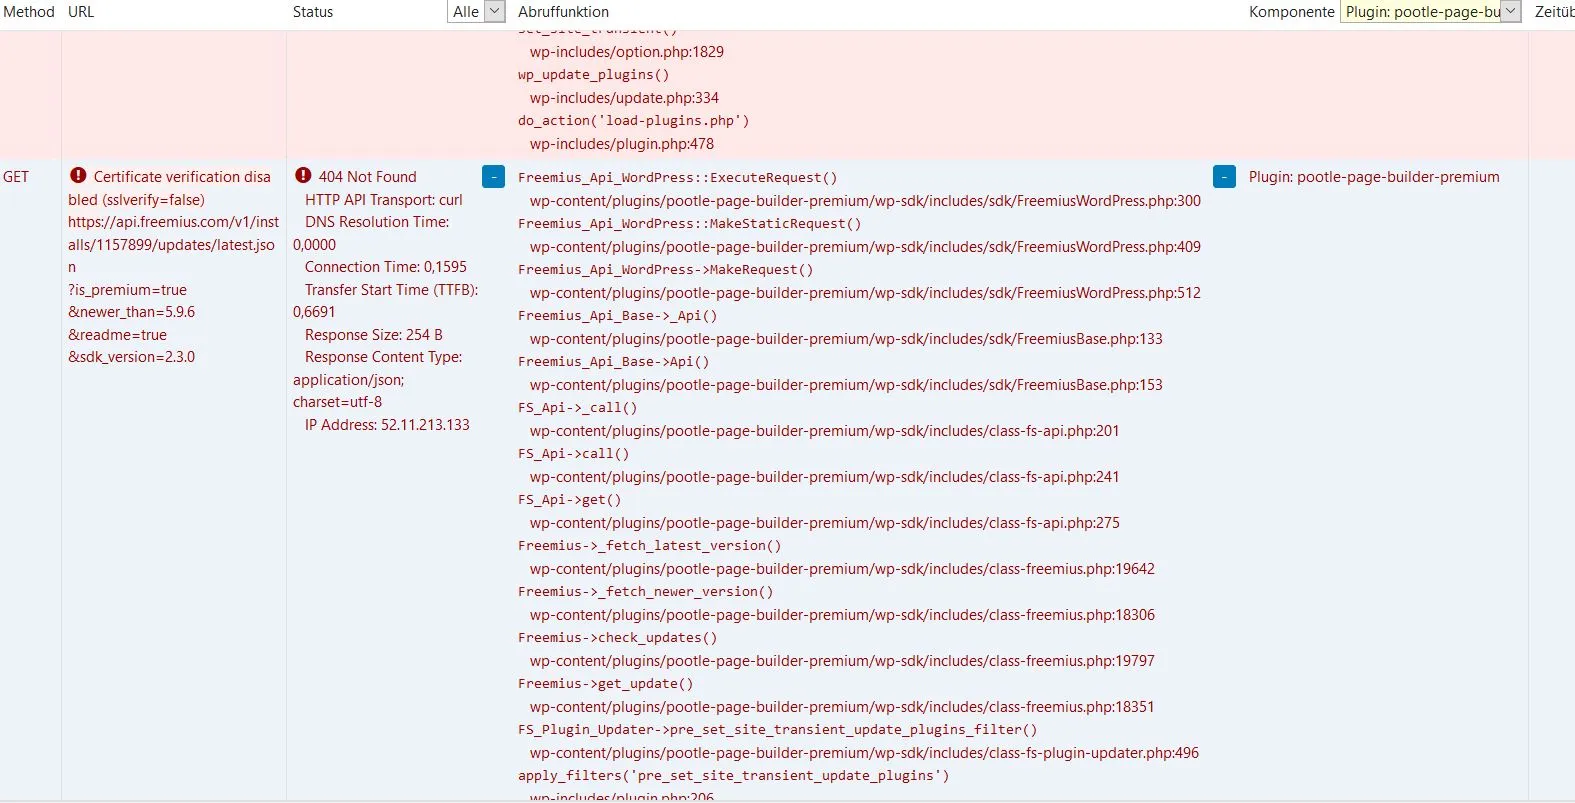1575x803 pixels.
Task: Open class-freemius.php:19797 file path
Action: click(x=842, y=661)
